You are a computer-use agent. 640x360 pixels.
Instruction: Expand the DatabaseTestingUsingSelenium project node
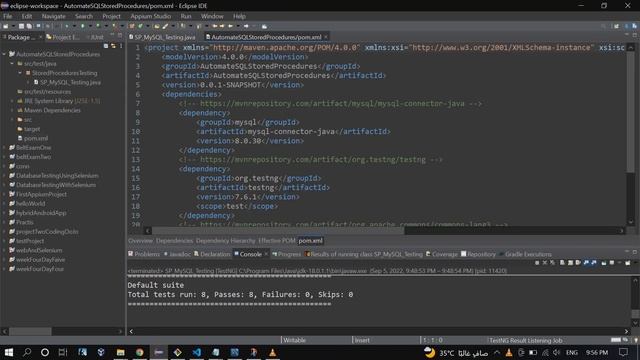[4, 176]
